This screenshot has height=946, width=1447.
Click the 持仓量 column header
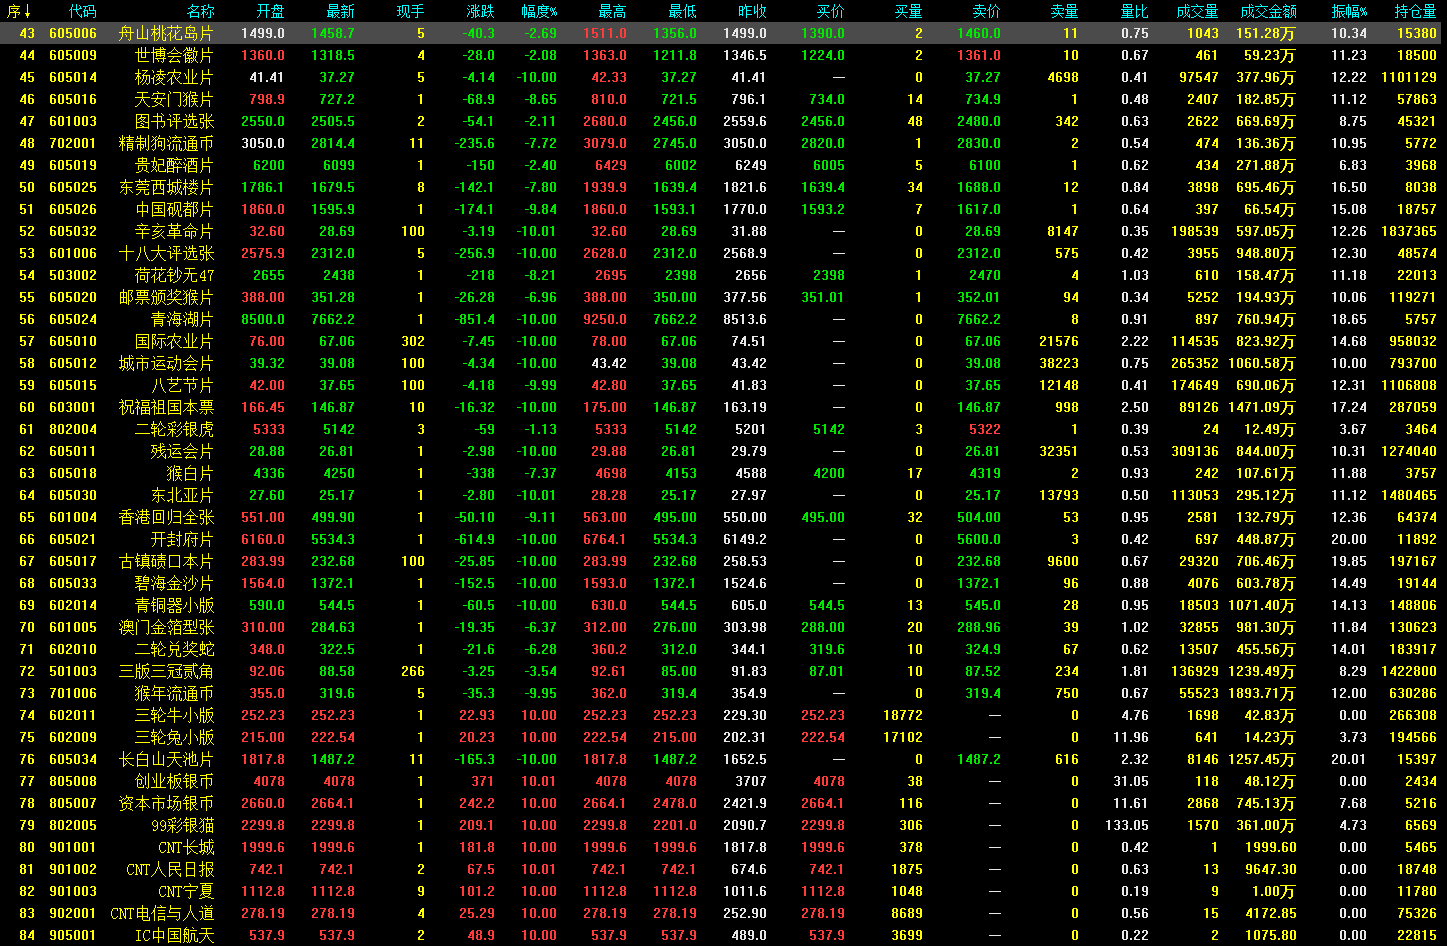click(x=1416, y=11)
